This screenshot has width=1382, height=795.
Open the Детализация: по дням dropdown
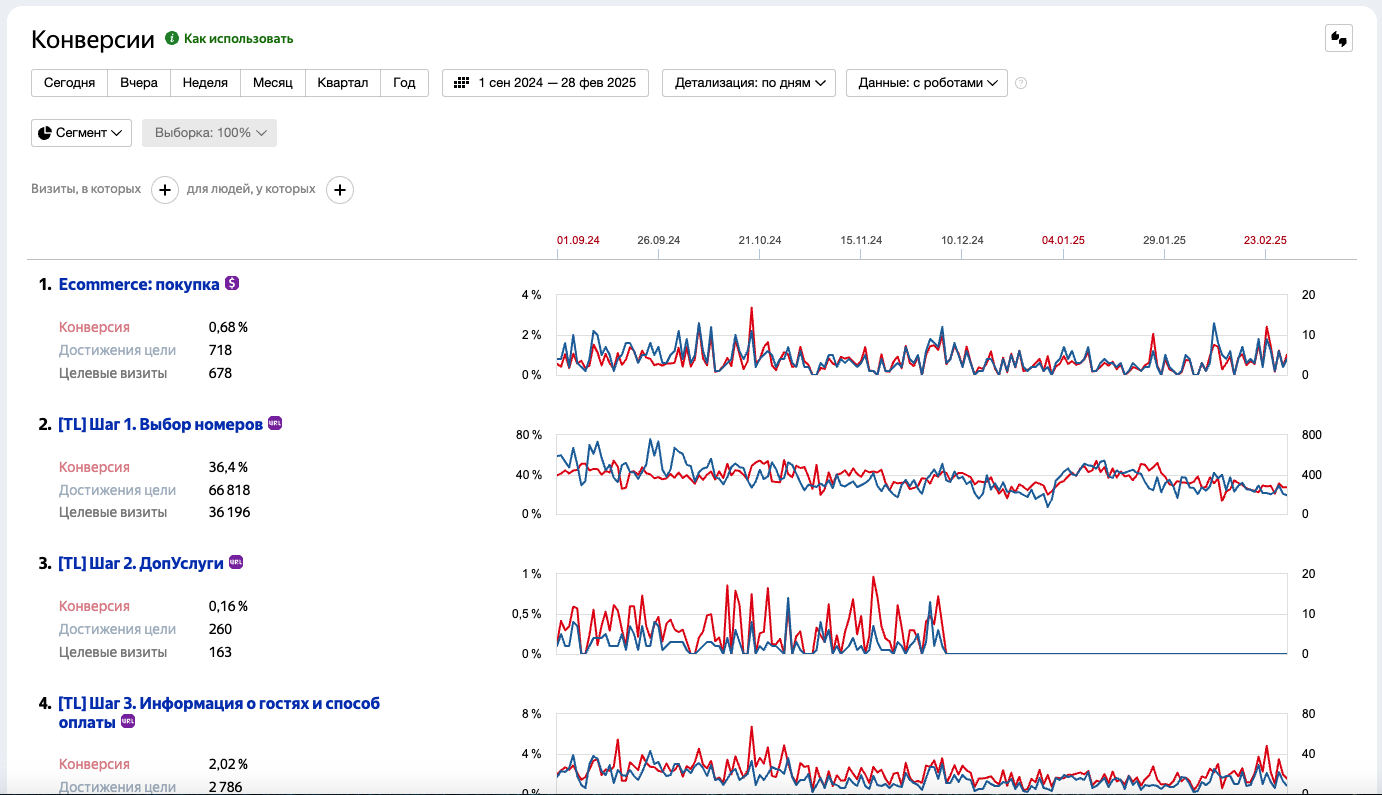coord(748,83)
